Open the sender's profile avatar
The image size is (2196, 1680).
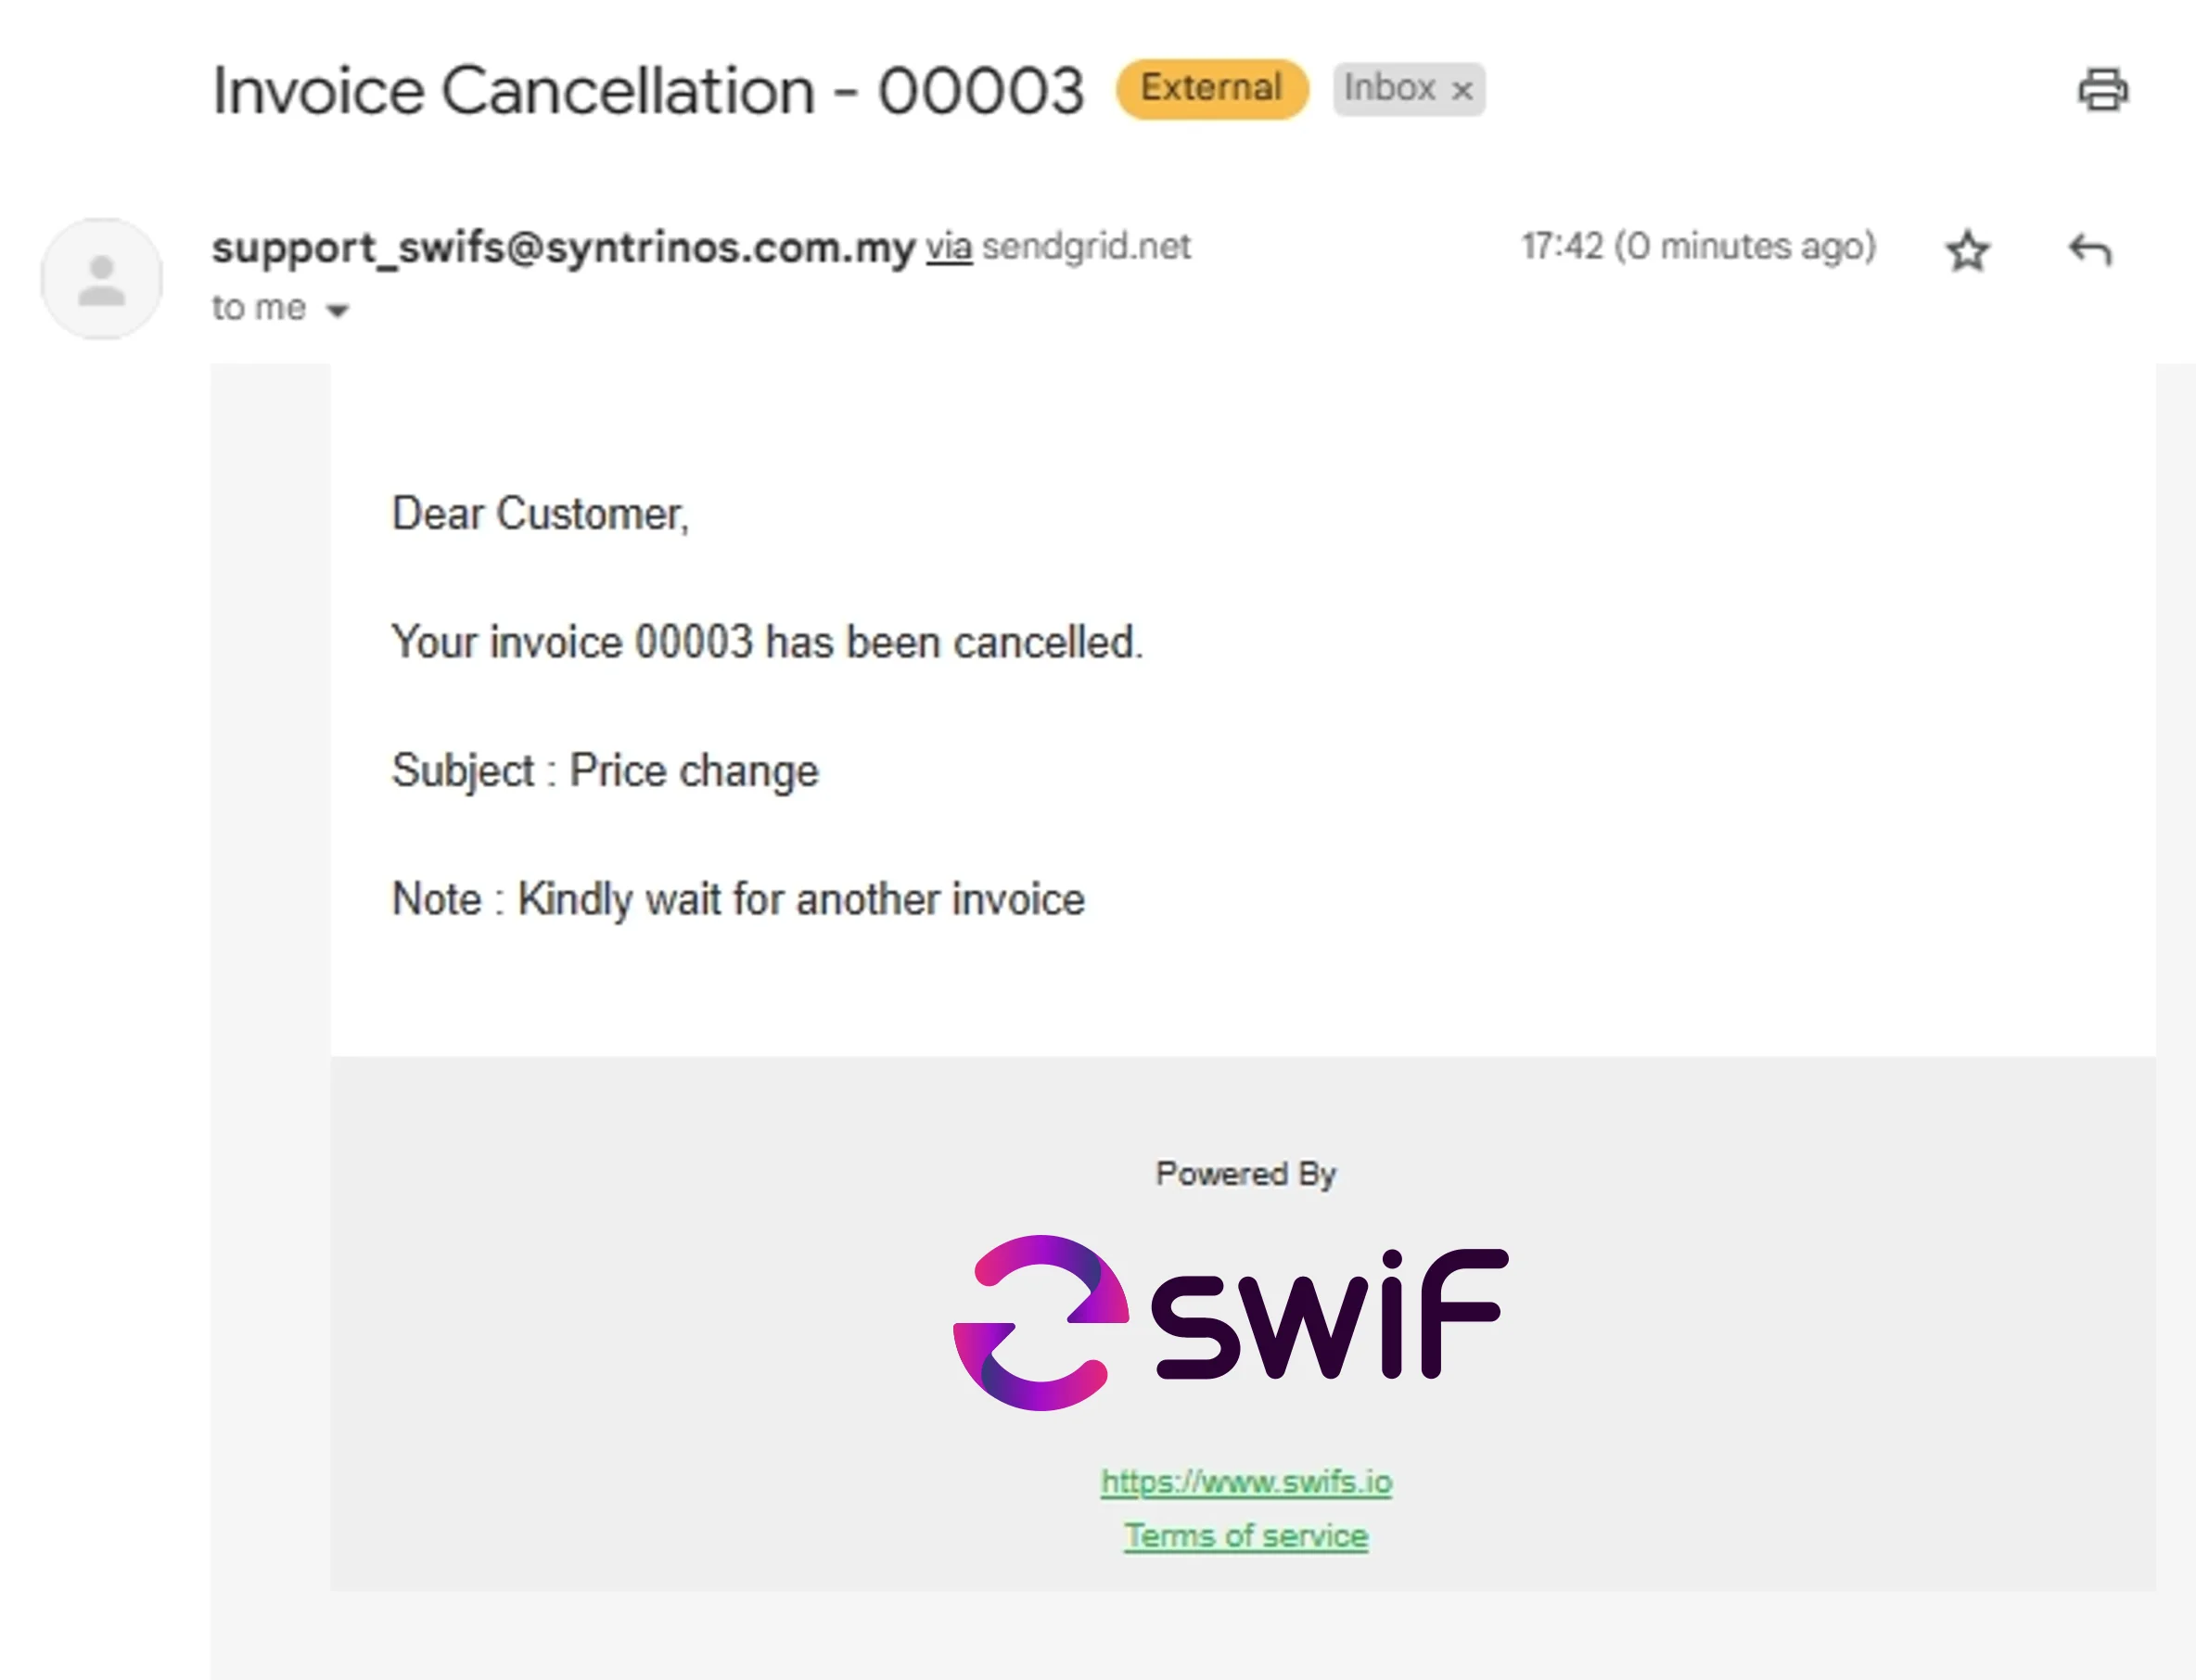[x=101, y=279]
